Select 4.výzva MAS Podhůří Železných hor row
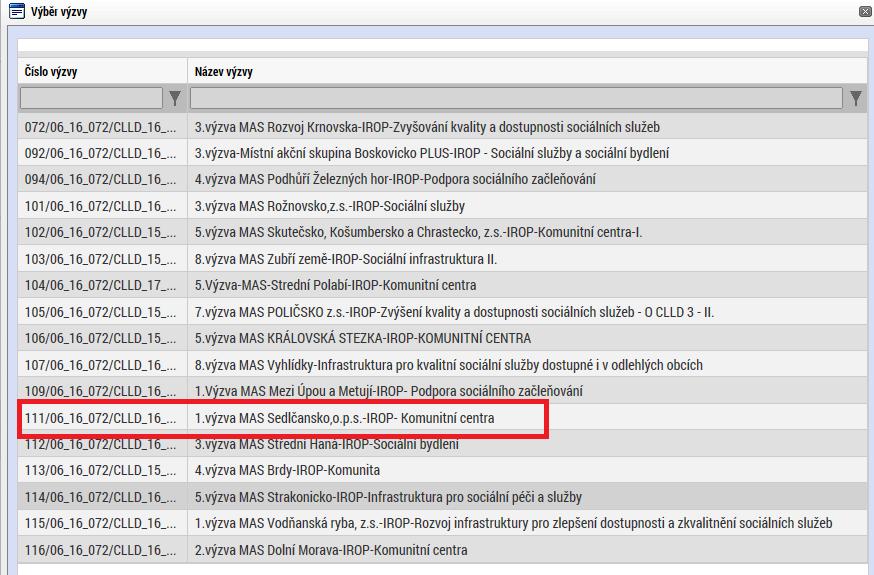Image resolution: width=874 pixels, height=575 pixels. pos(395,179)
